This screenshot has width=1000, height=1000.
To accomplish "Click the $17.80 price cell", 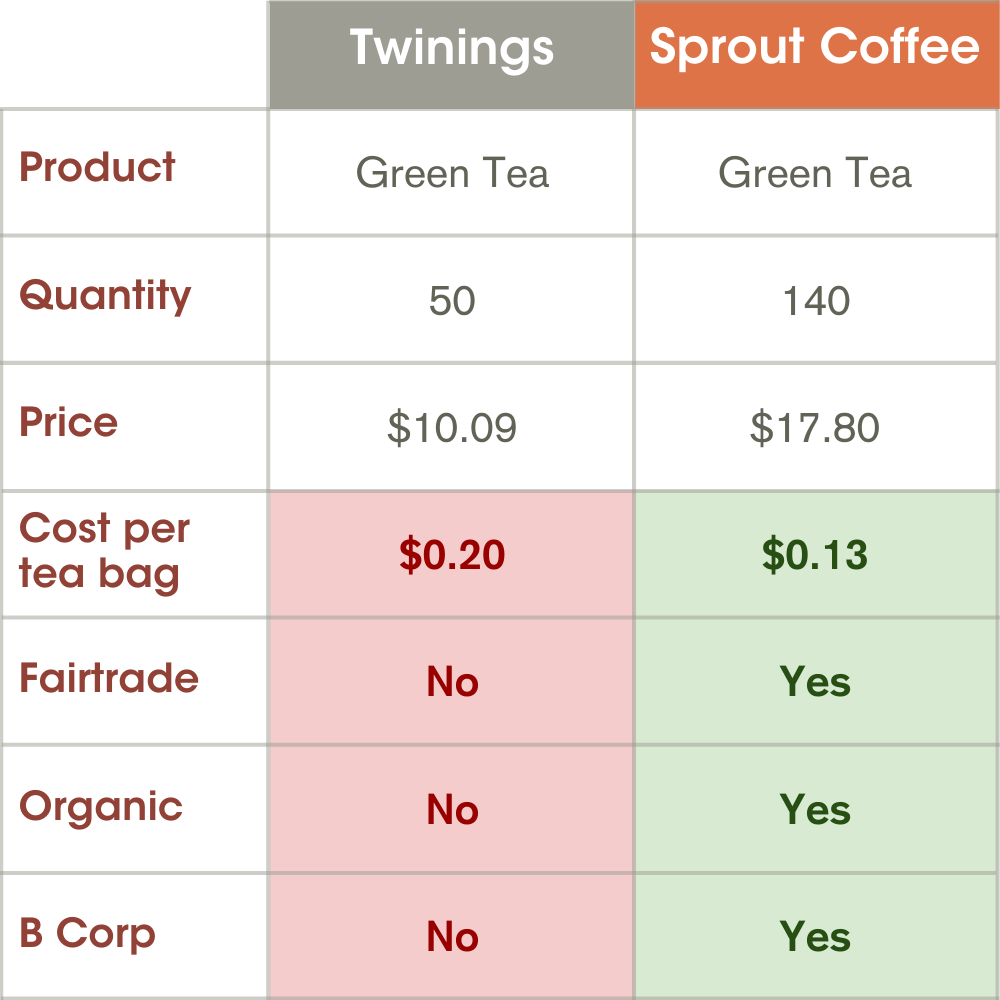I will pos(815,428).
